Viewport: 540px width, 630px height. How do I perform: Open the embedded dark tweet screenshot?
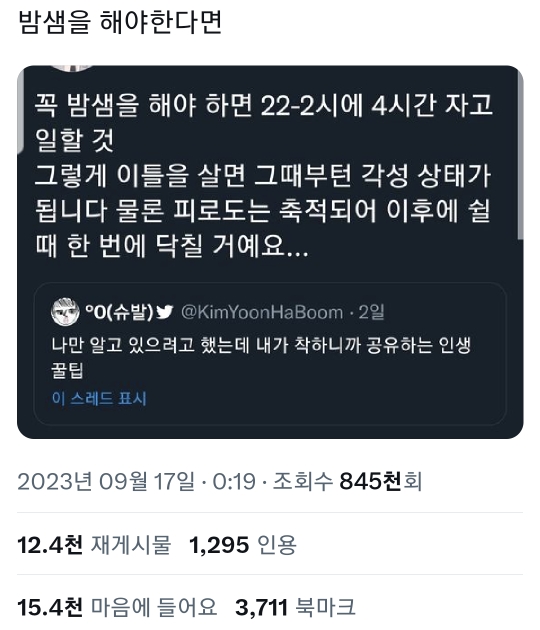tap(270, 252)
